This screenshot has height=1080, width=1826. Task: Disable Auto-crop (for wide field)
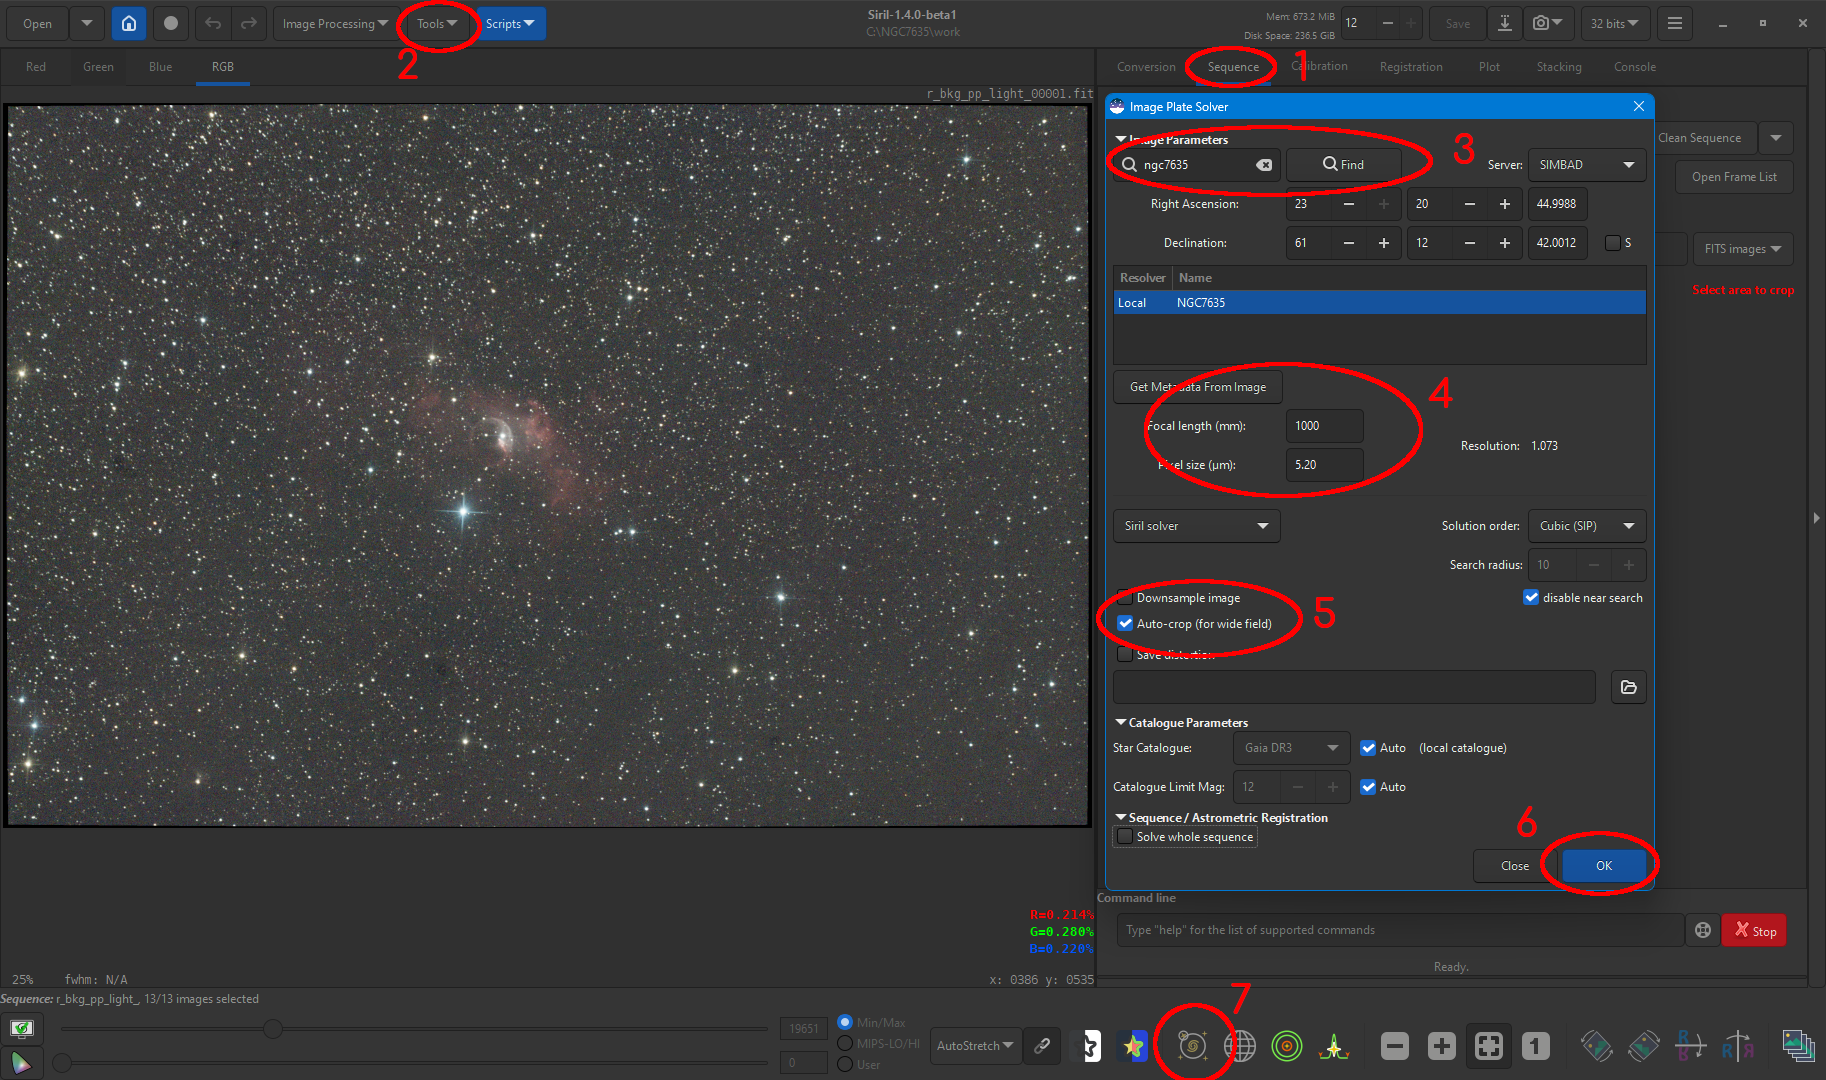click(x=1125, y=623)
